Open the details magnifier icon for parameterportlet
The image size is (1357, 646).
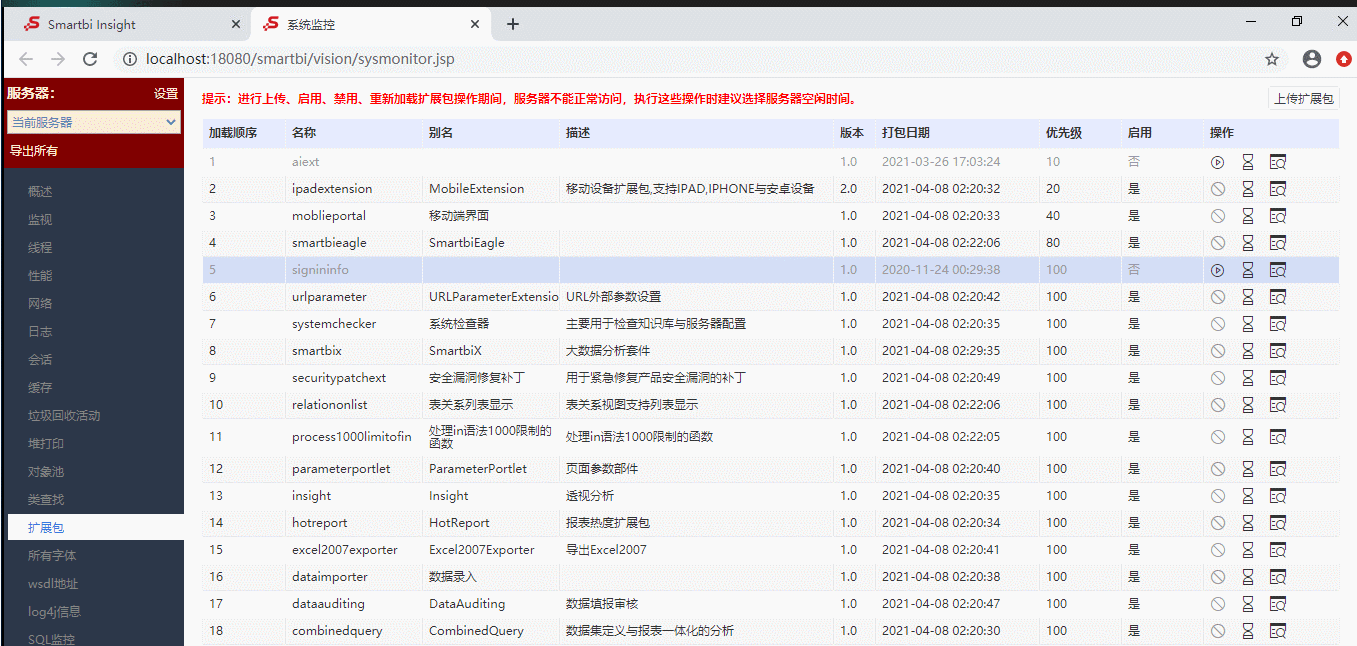pyautogui.click(x=1277, y=469)
